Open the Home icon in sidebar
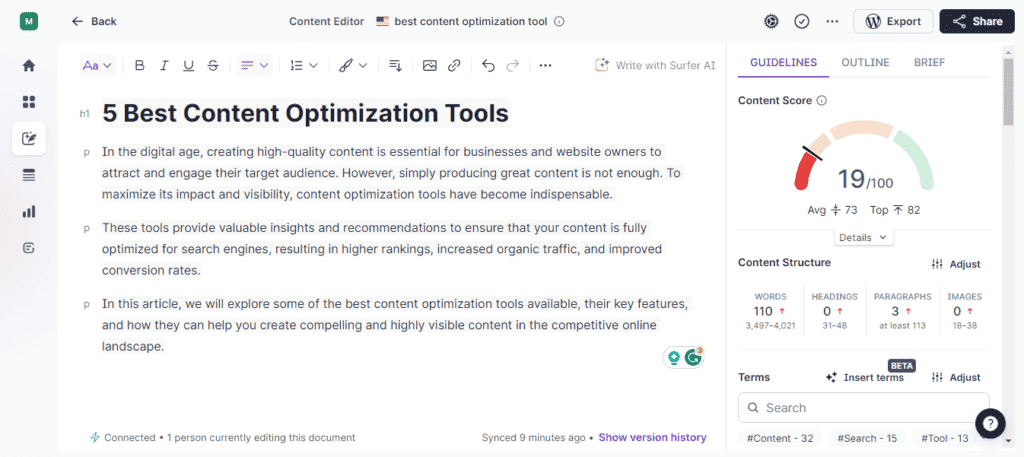1024x457 pixels. tap(29, 65)
